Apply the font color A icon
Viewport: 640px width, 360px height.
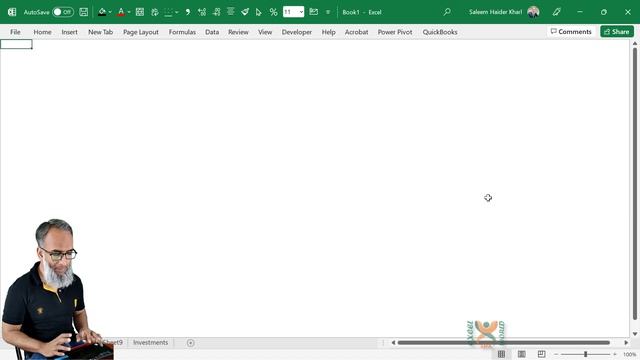click(121, 12)
